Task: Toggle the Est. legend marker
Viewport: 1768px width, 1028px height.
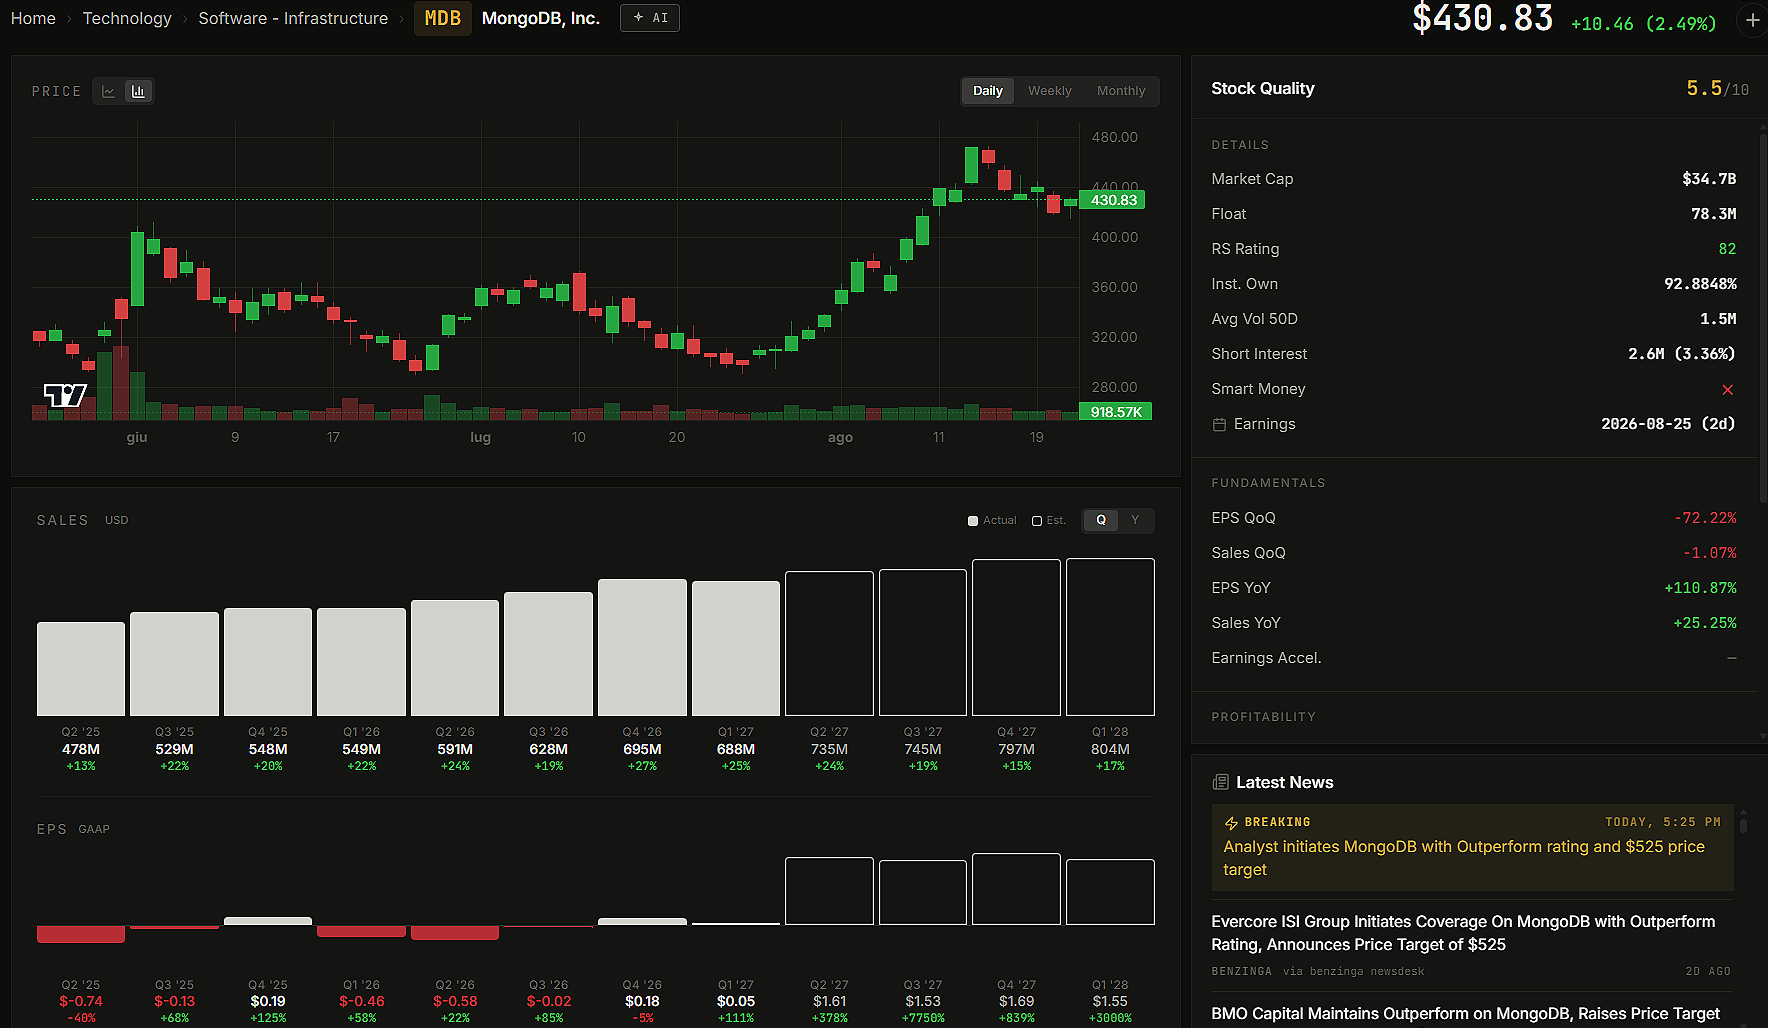Action: pyautogui.click(x=1037, y=521)
